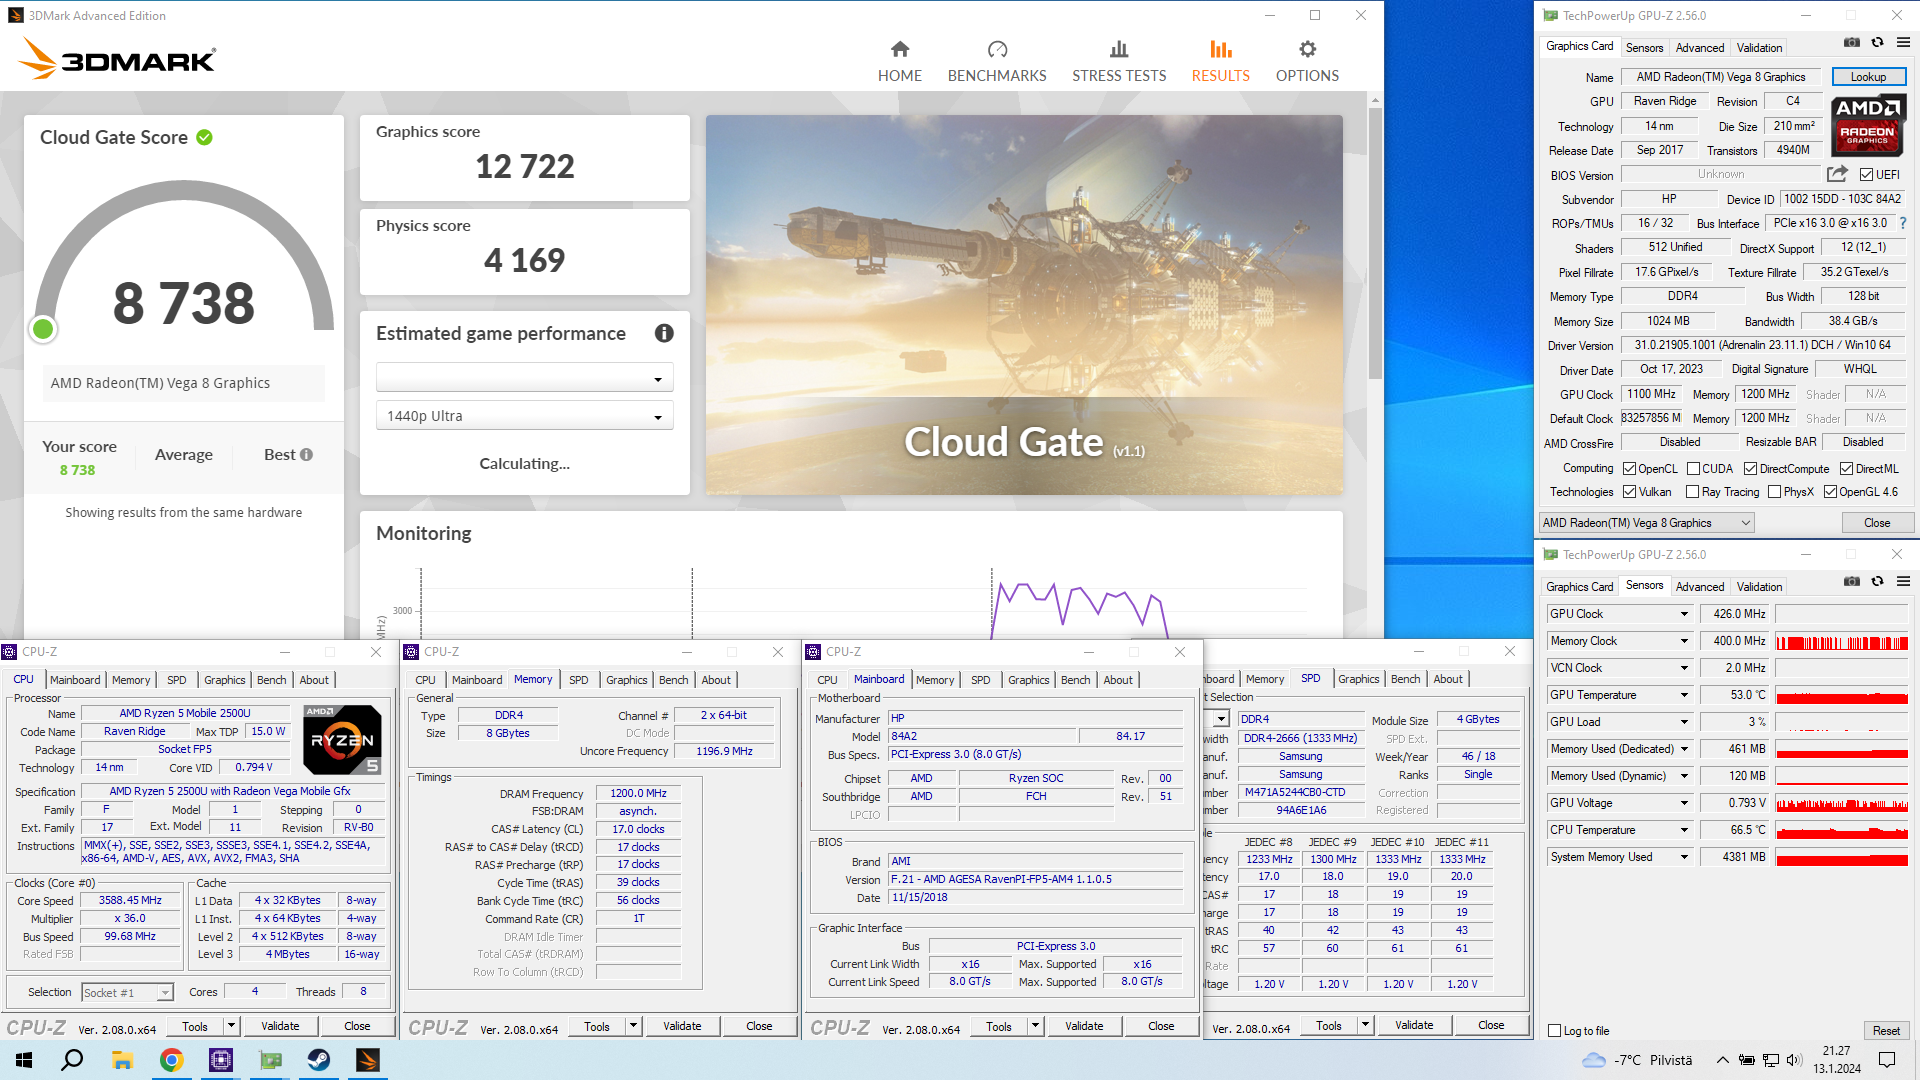Click the Bus Interface question mark in GPU-Z

[1902, 223]
